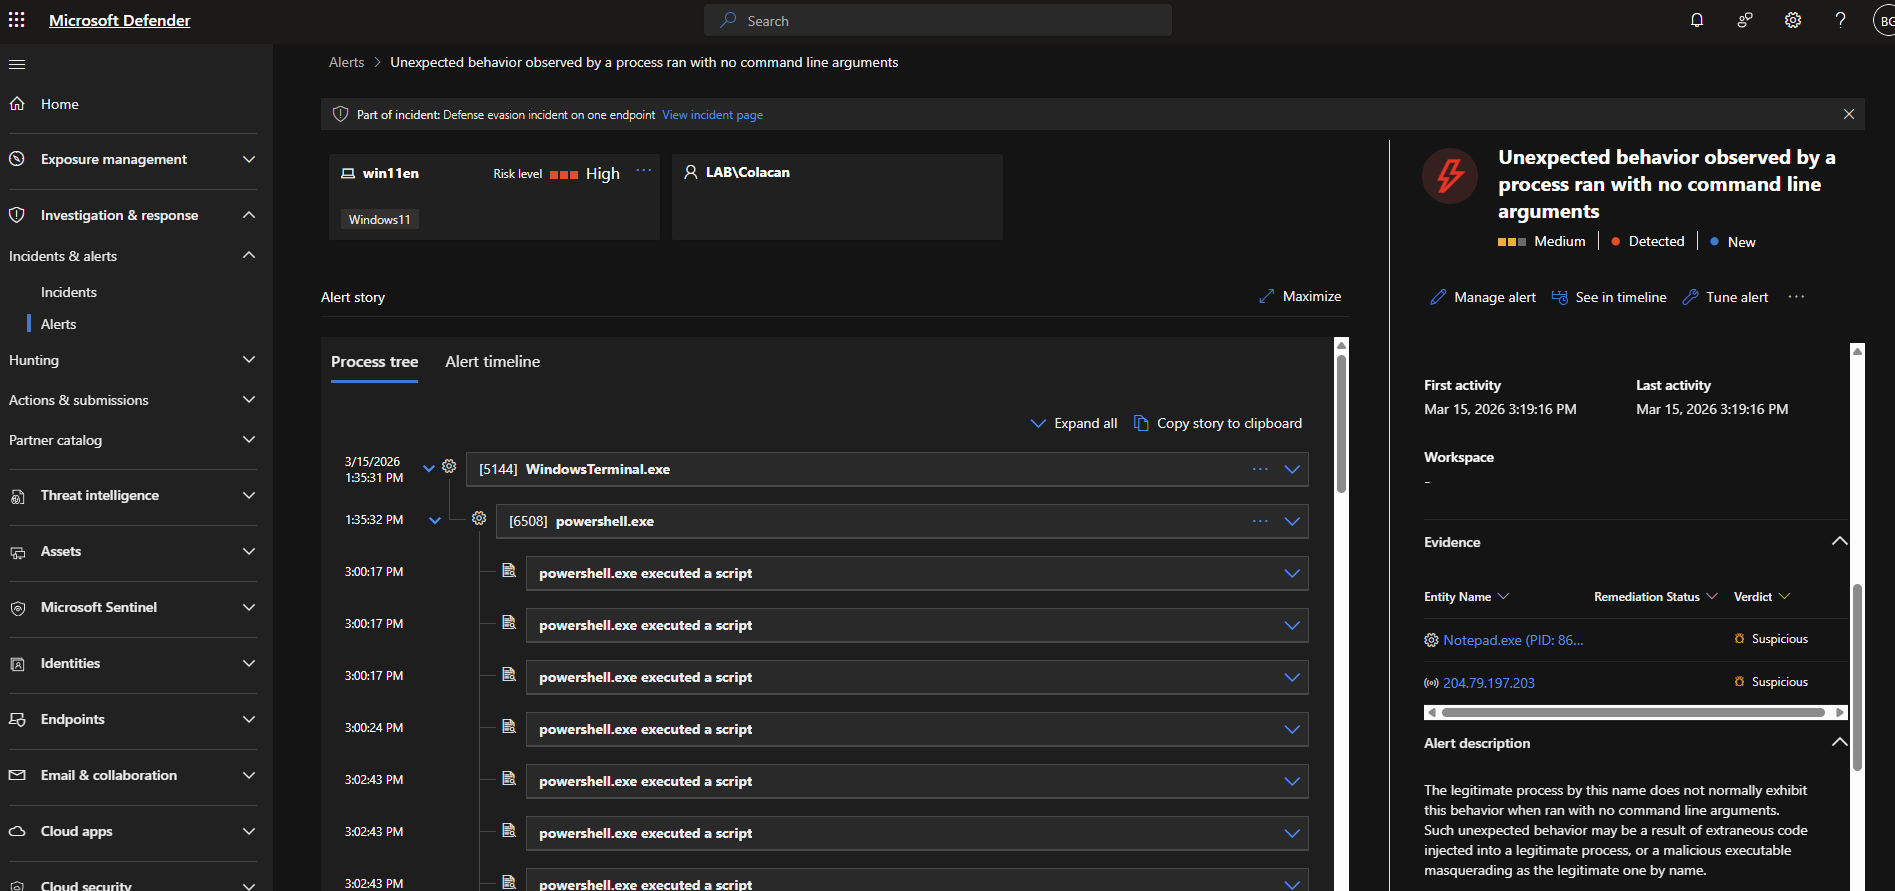Image resolution: width=1895 pixels, height=891 pixels.
Task: Click the Manage alert pencil icon
Action: pyautogui.click(x=1438, y=297)
